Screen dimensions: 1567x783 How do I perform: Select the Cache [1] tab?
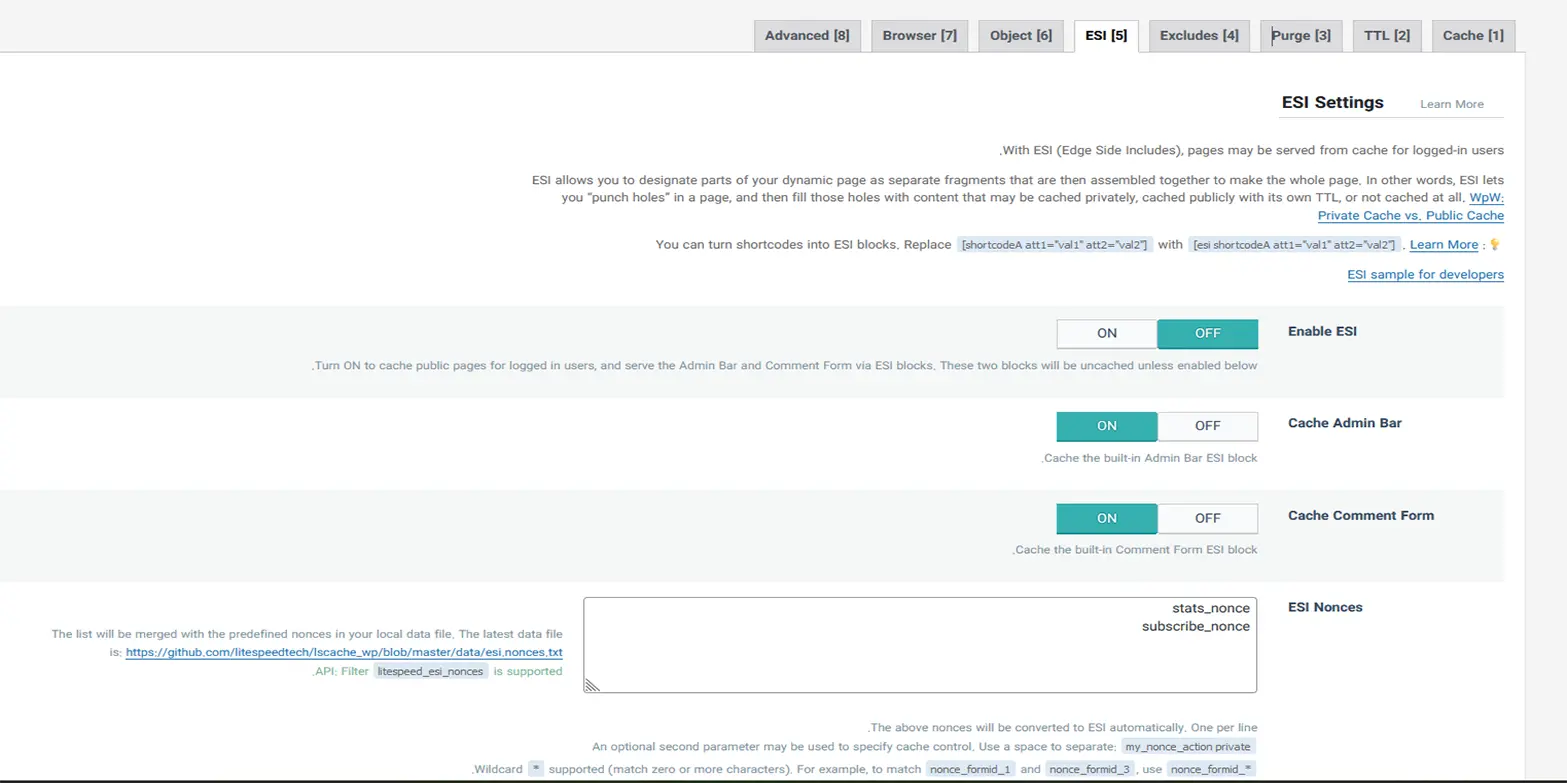point(1473,35)
